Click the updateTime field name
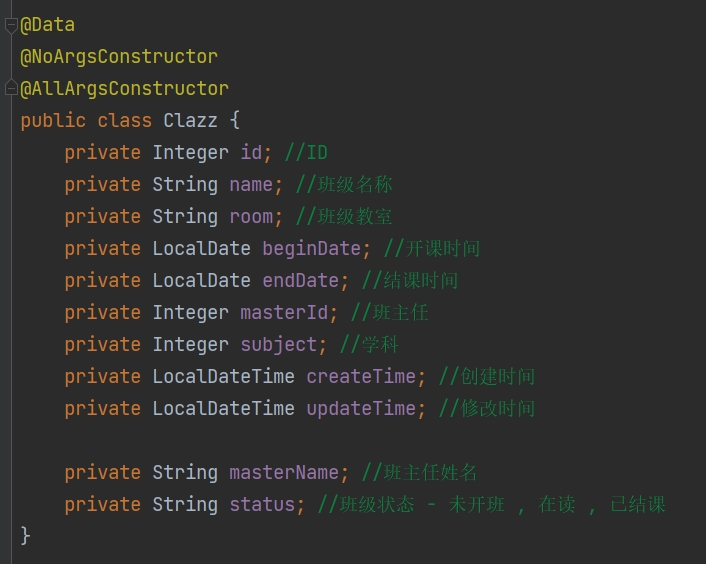This screenshot has width=706, height=564. [360, 409]
